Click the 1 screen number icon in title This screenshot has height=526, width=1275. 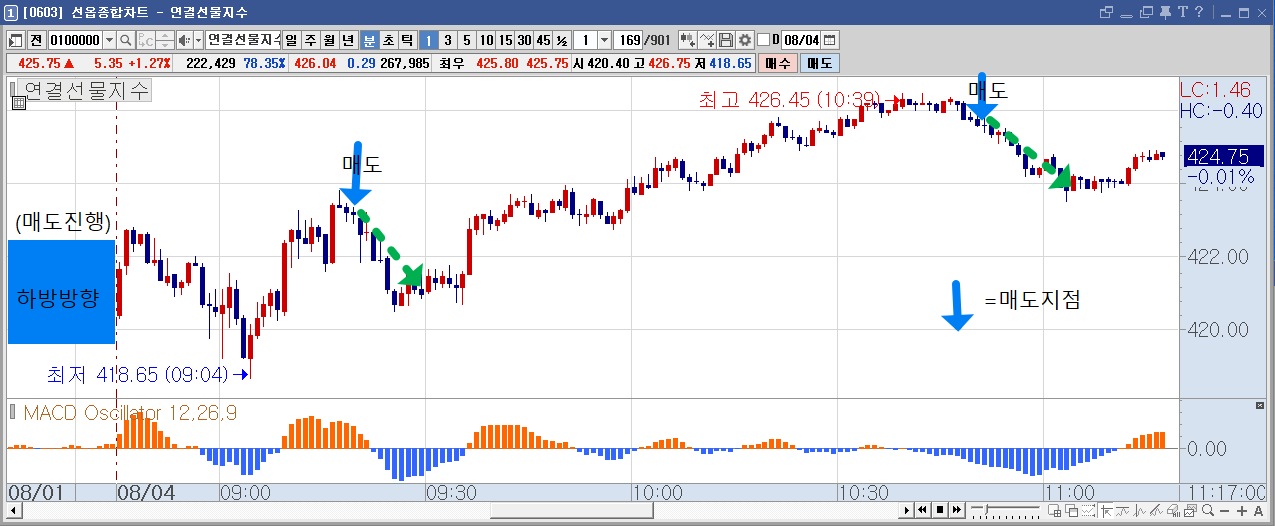9,12
